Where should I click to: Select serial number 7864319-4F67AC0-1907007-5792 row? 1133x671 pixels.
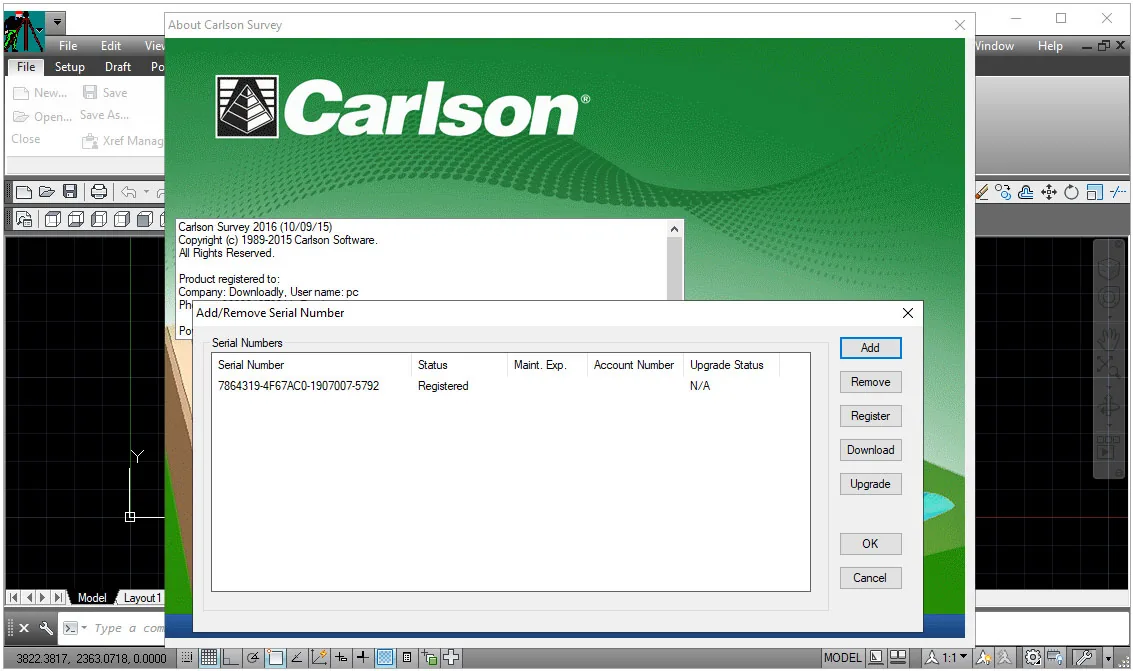510,386
